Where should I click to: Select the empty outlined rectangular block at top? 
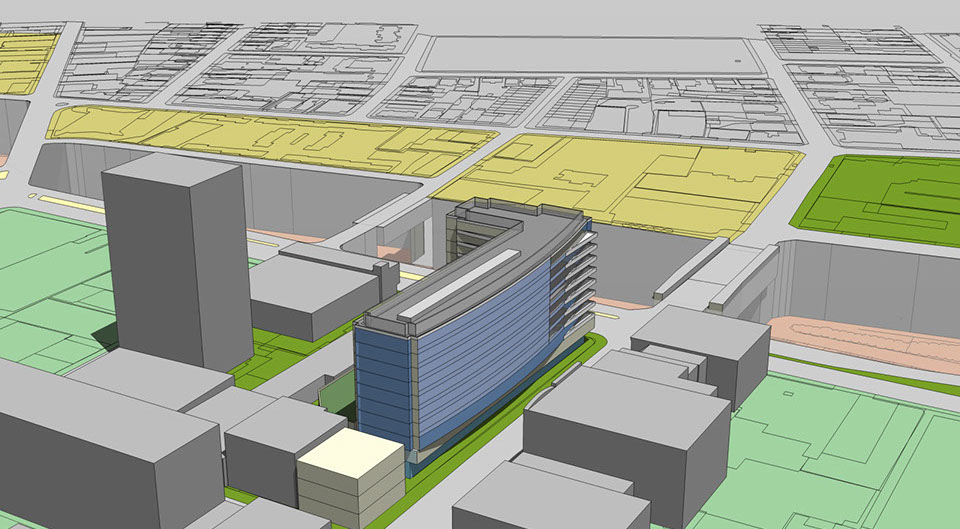pos(590,55)
